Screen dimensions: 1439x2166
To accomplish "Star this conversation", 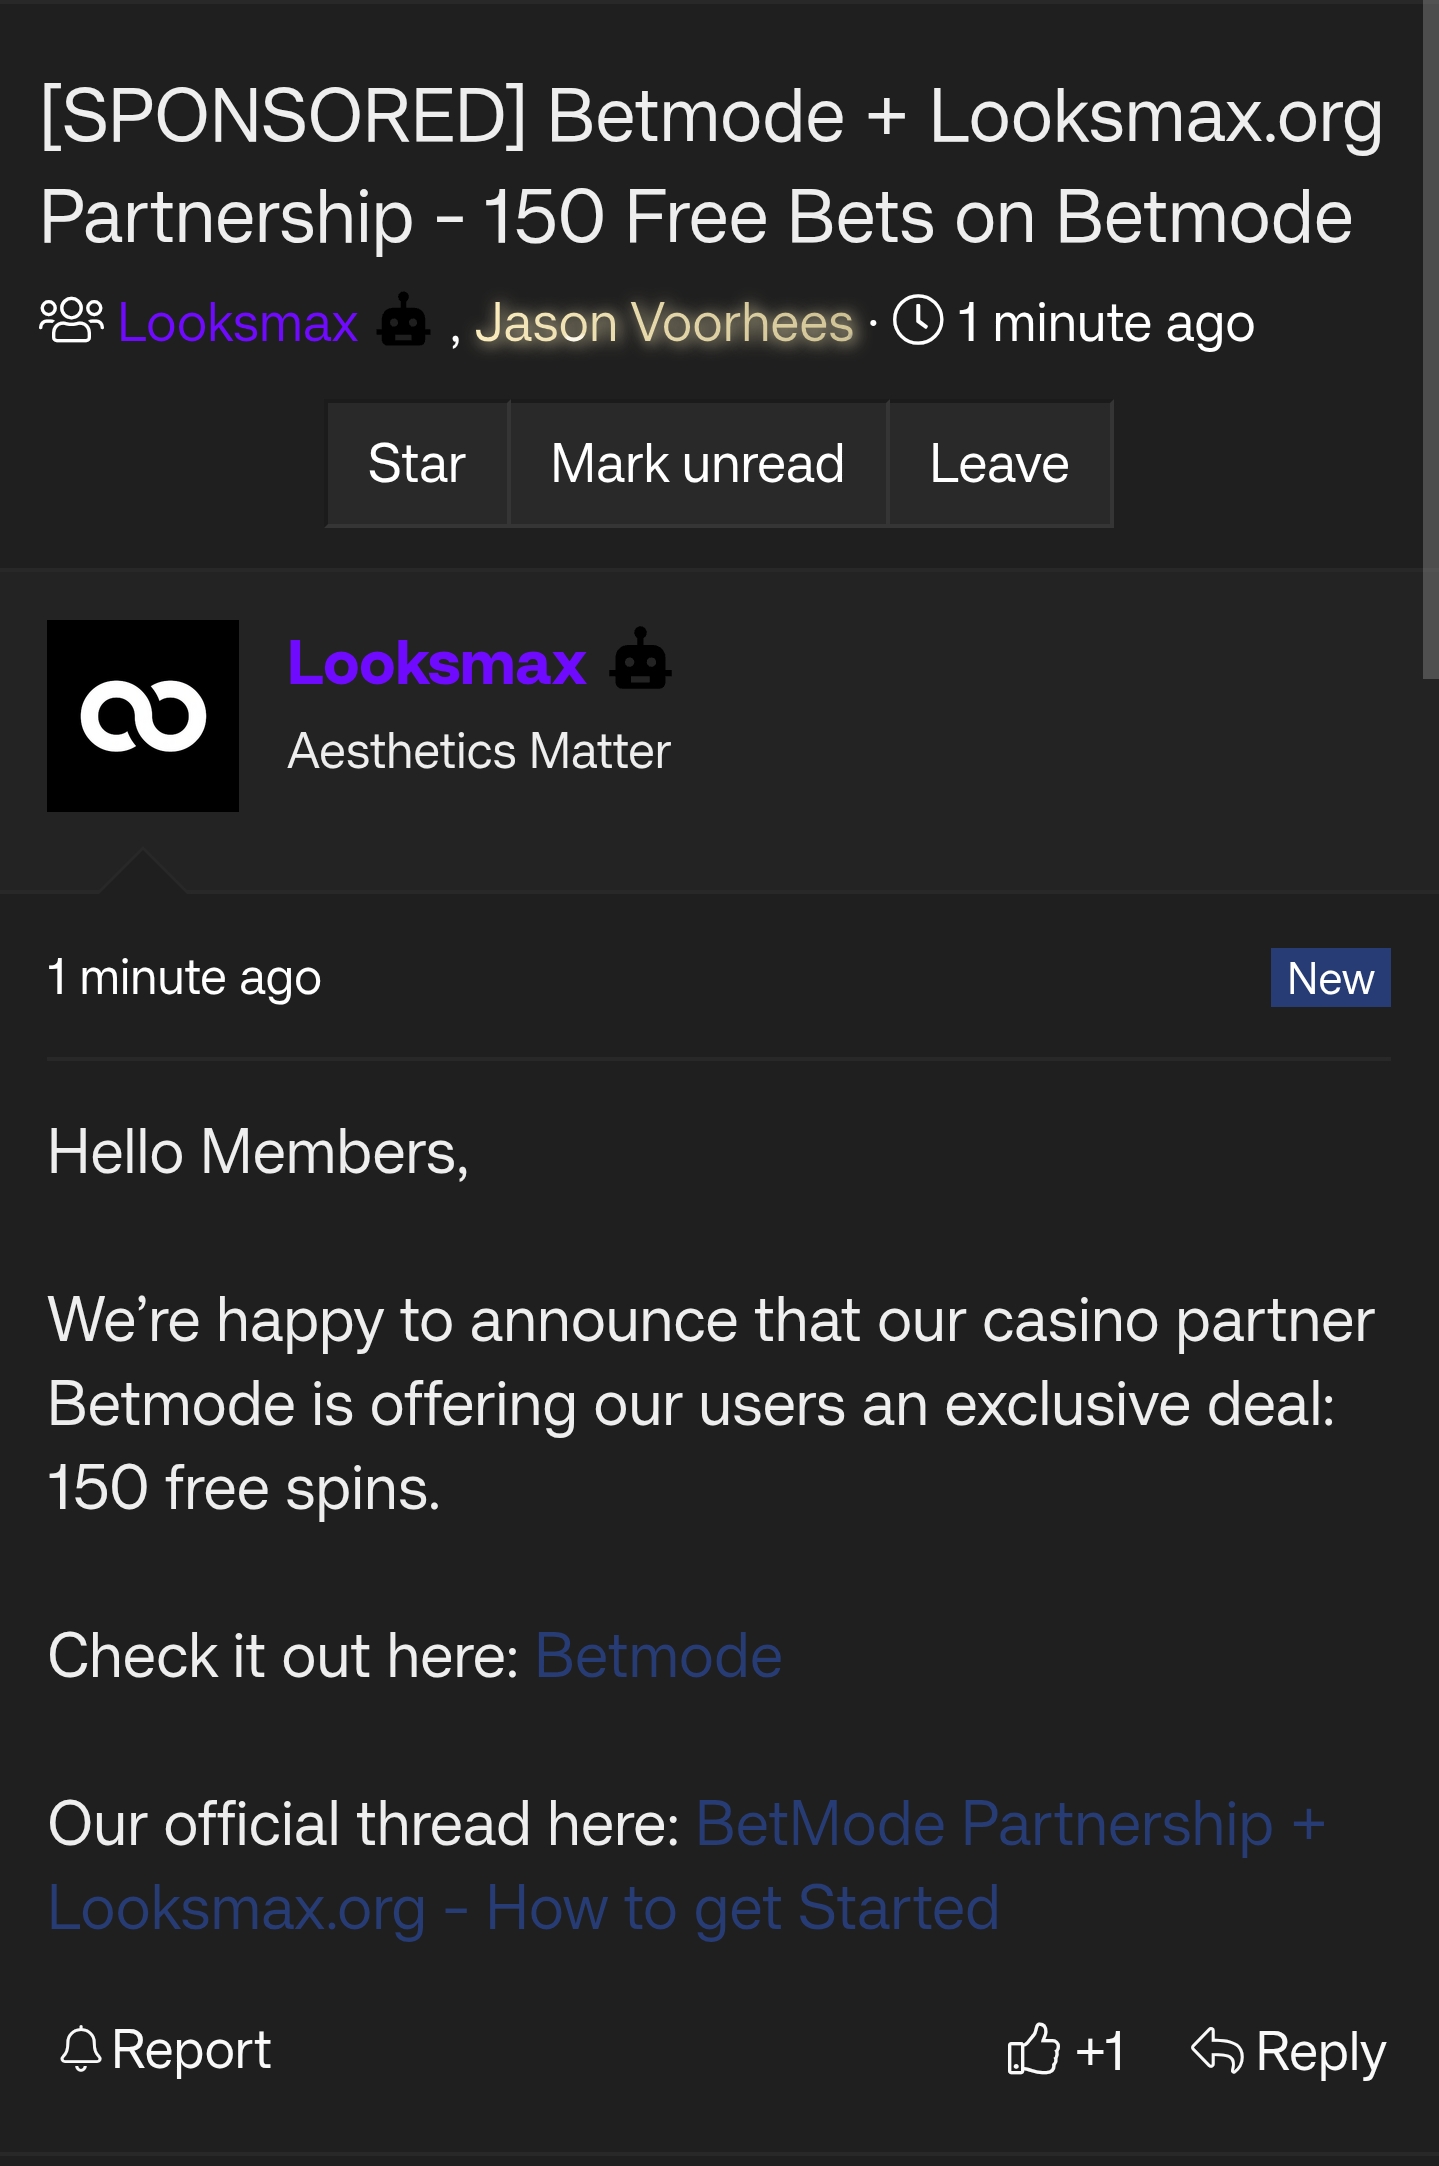I will [417, 464].
